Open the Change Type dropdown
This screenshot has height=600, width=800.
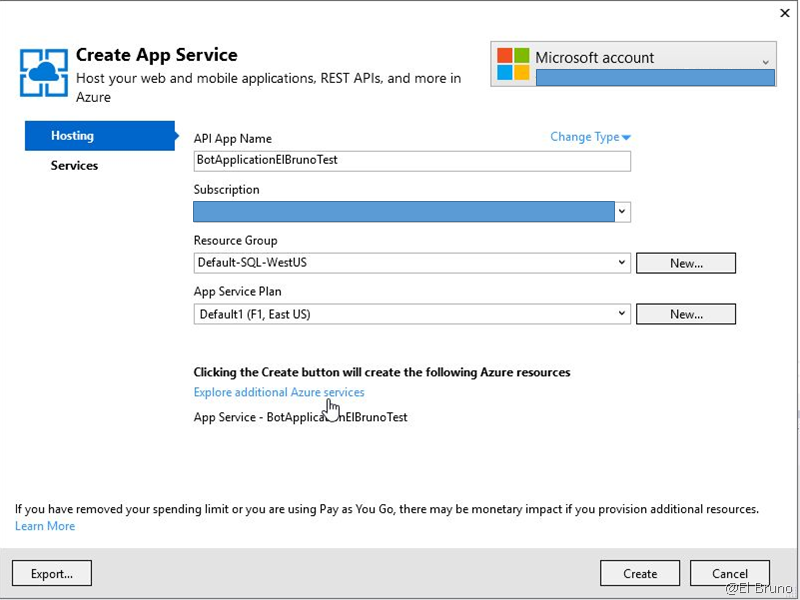click(x=590, y=137)
